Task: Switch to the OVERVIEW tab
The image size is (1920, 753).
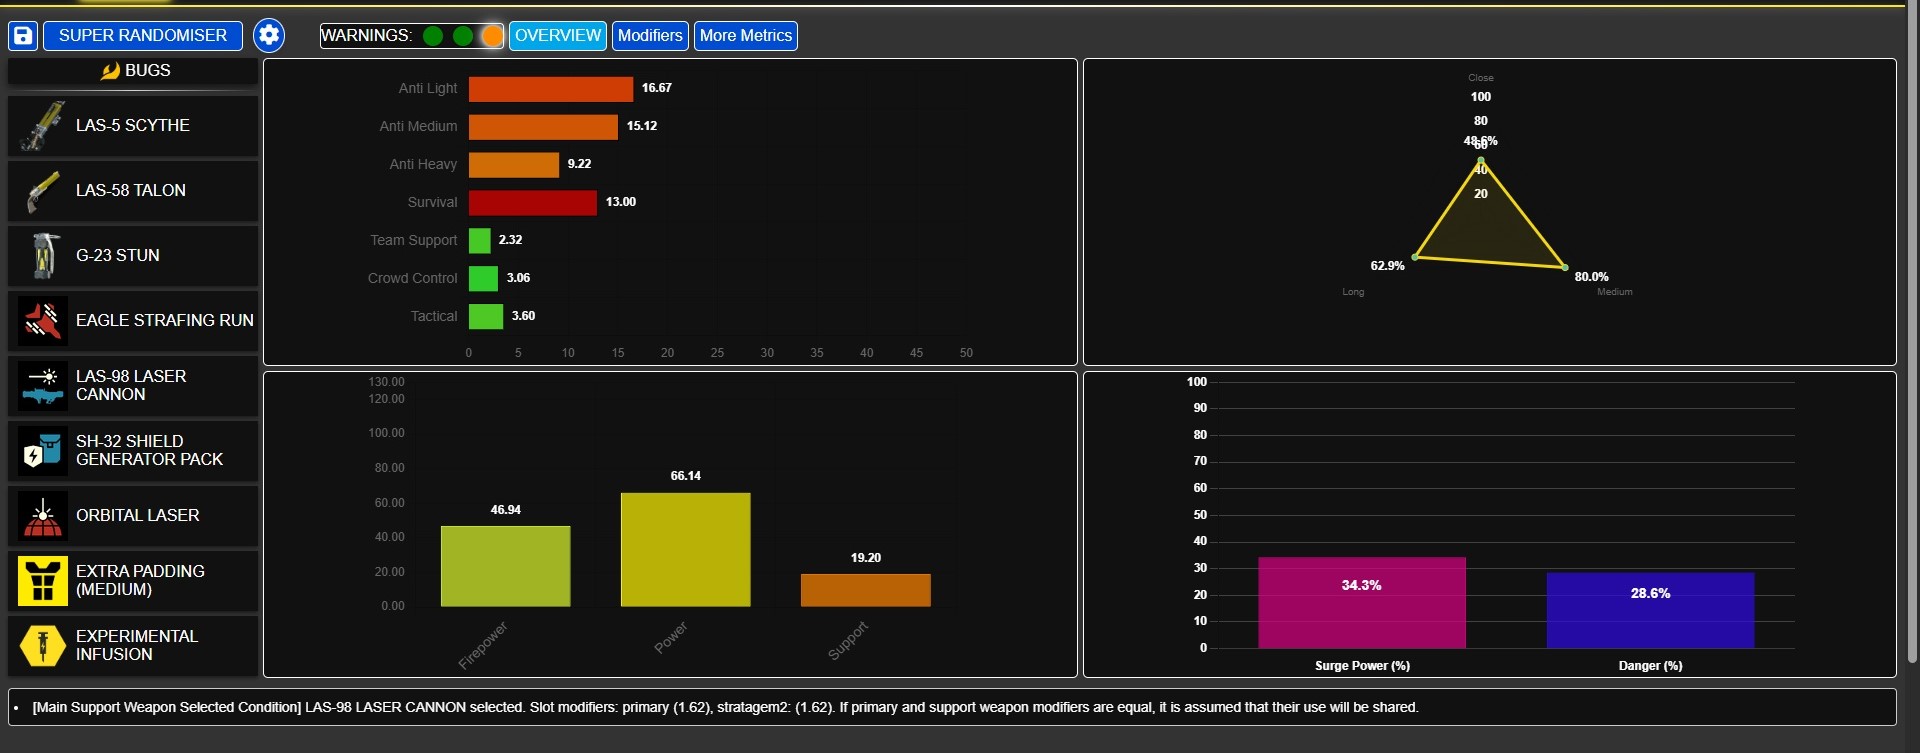Action: (x=558, y=36)
